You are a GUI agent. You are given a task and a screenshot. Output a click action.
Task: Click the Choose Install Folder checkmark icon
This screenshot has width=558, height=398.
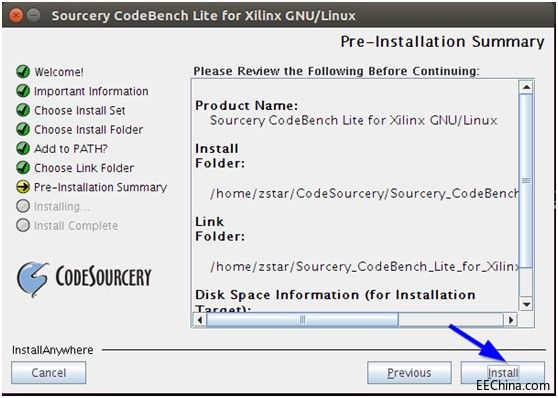23,129
